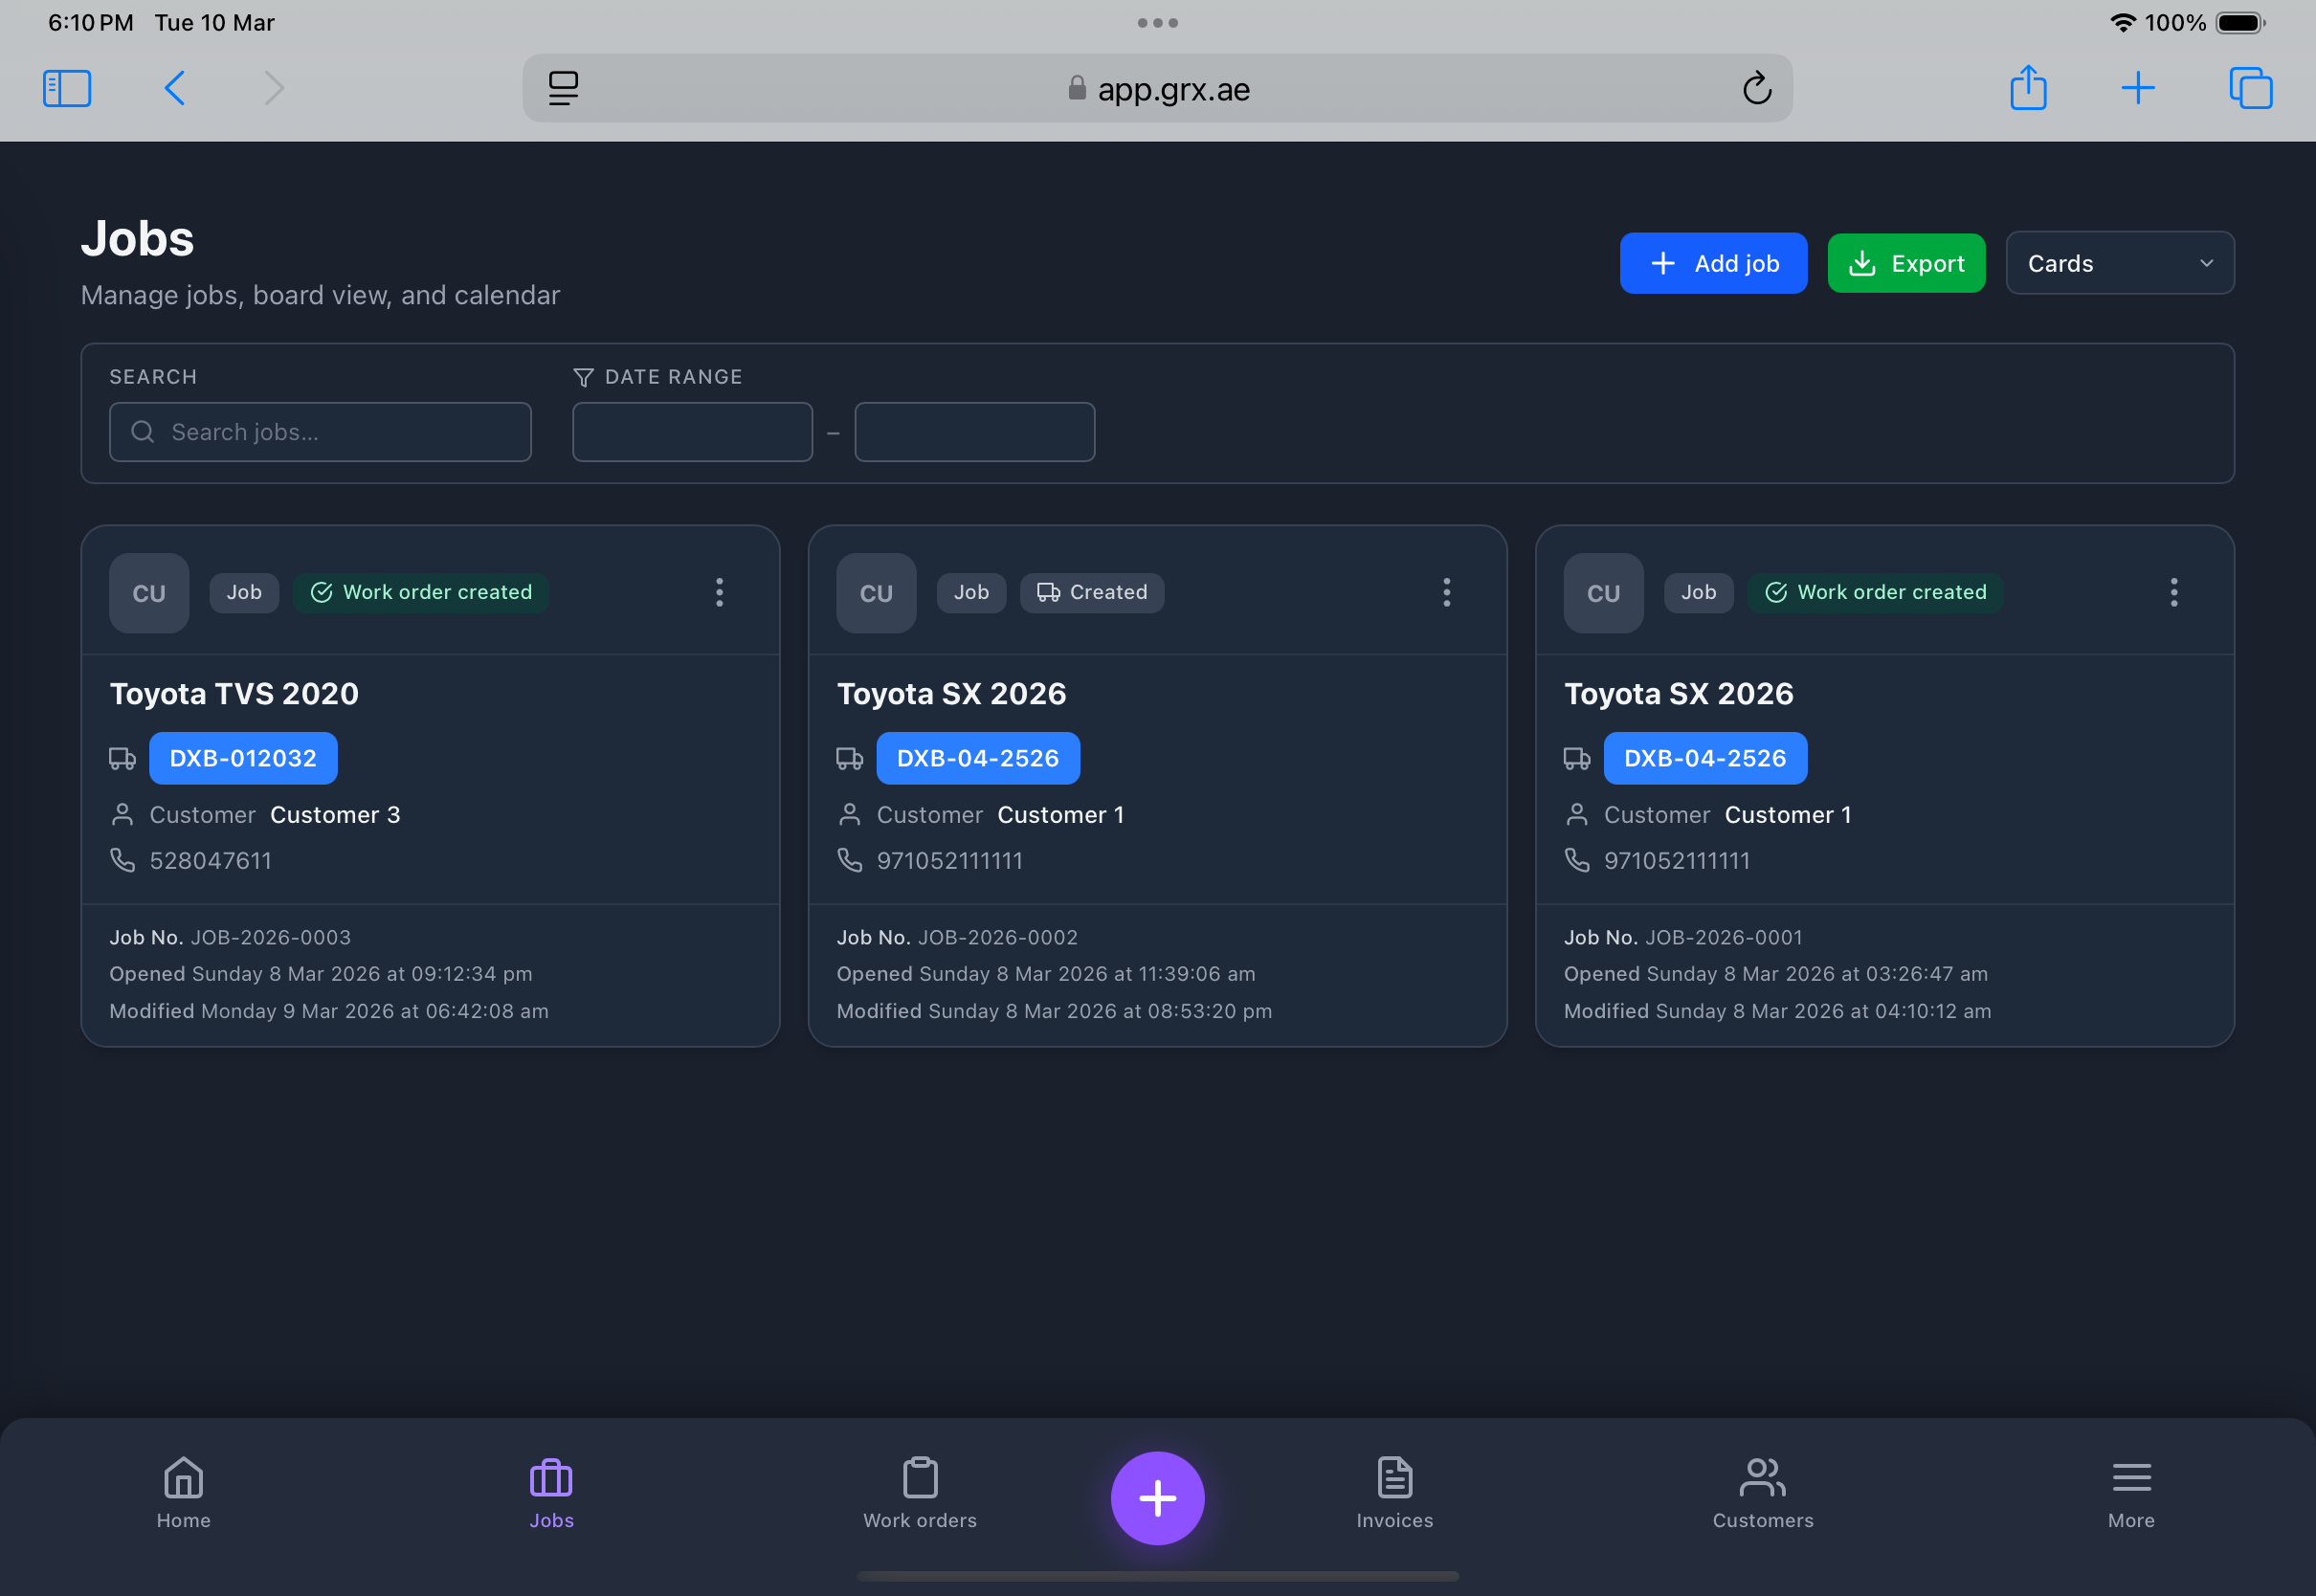Click inside the Search jobs field

tap(319, 431)
